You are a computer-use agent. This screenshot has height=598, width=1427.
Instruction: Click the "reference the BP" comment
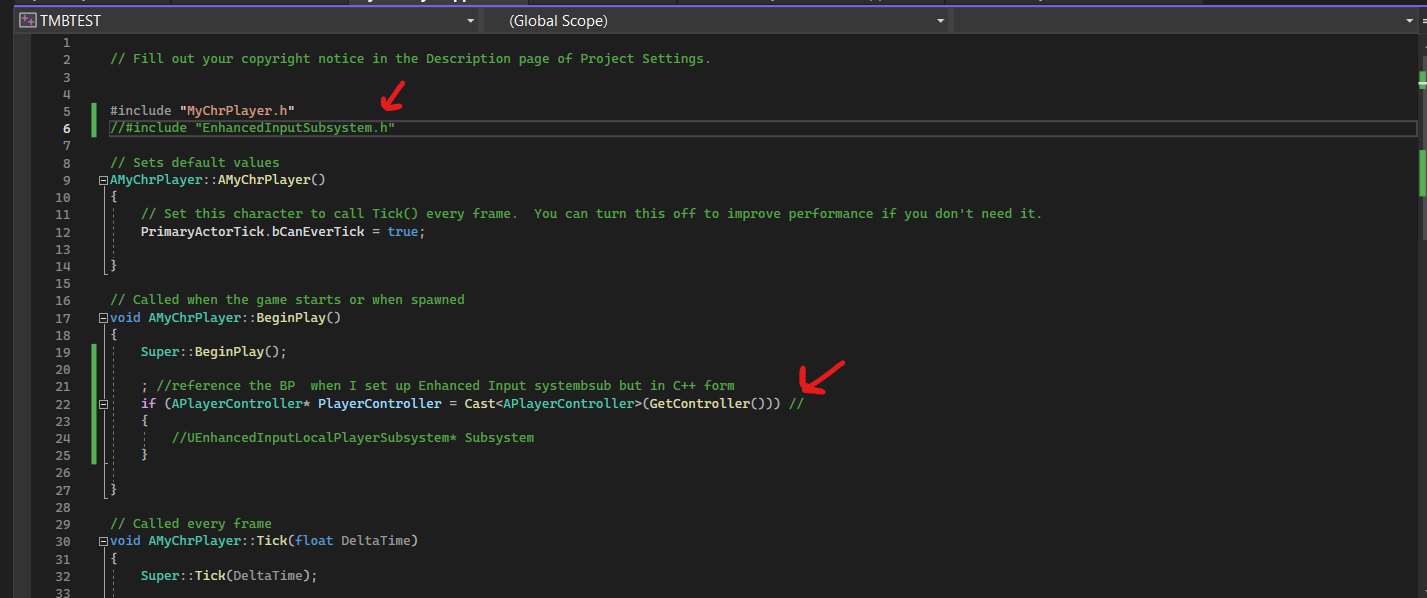coord(446,386)
